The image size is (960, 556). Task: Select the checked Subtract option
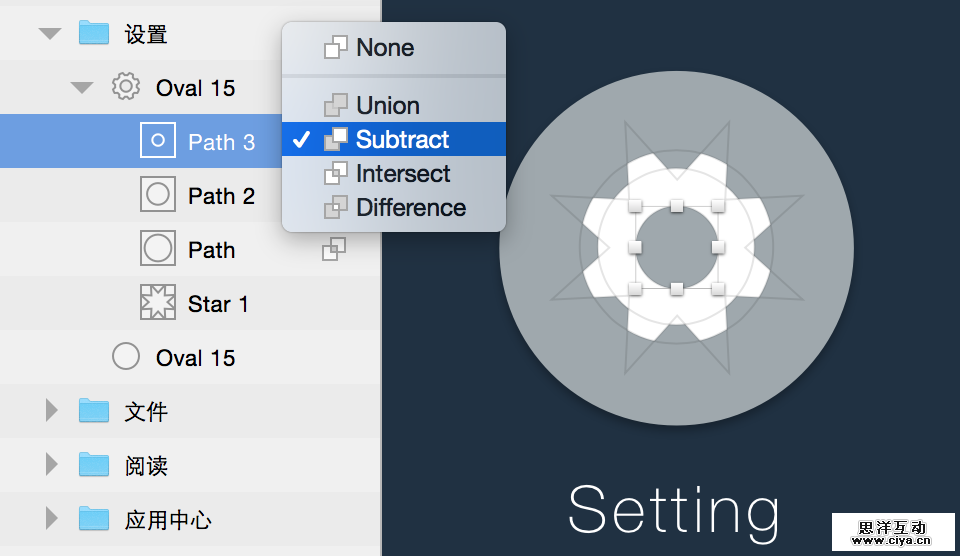tap(402, 140)
